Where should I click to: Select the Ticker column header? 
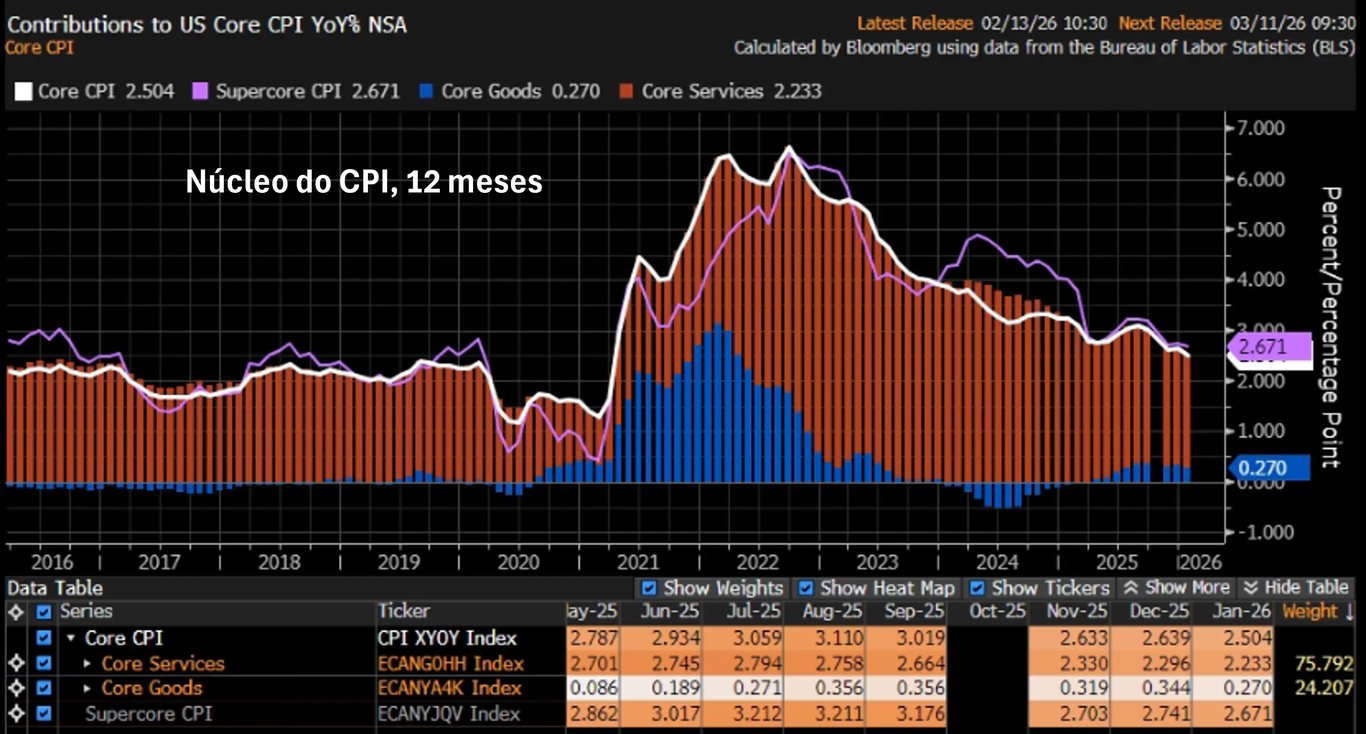403,611
